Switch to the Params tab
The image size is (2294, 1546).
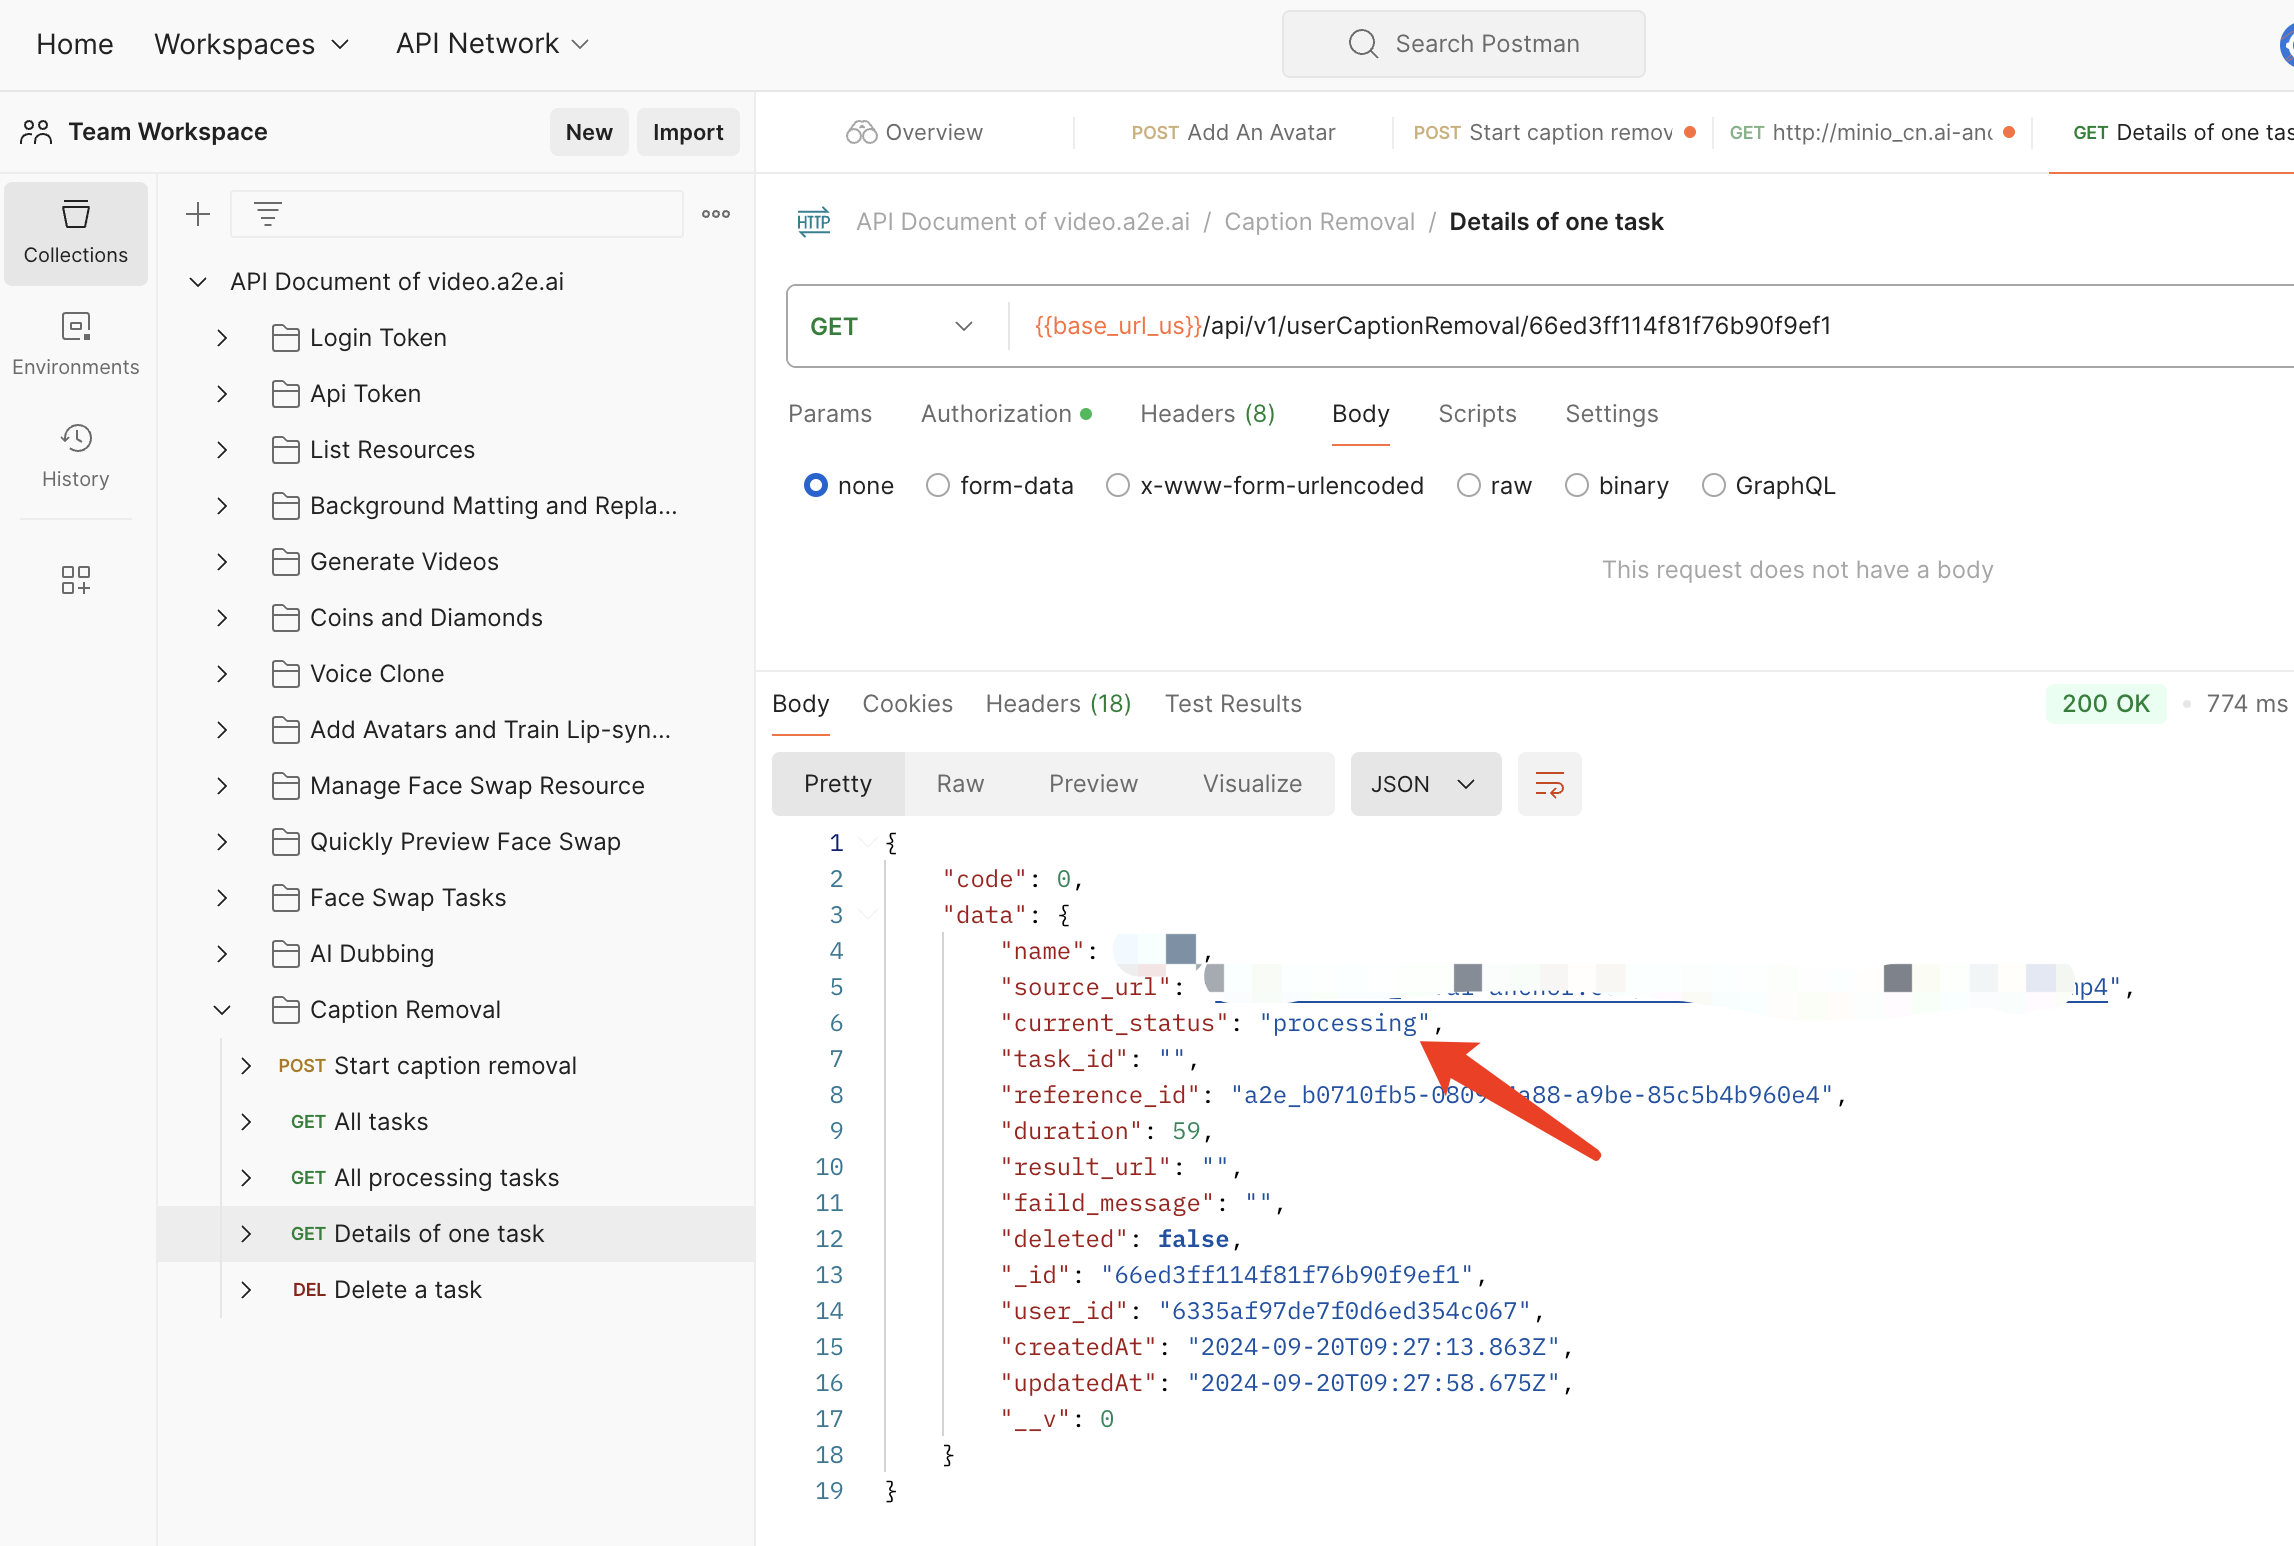830,414
